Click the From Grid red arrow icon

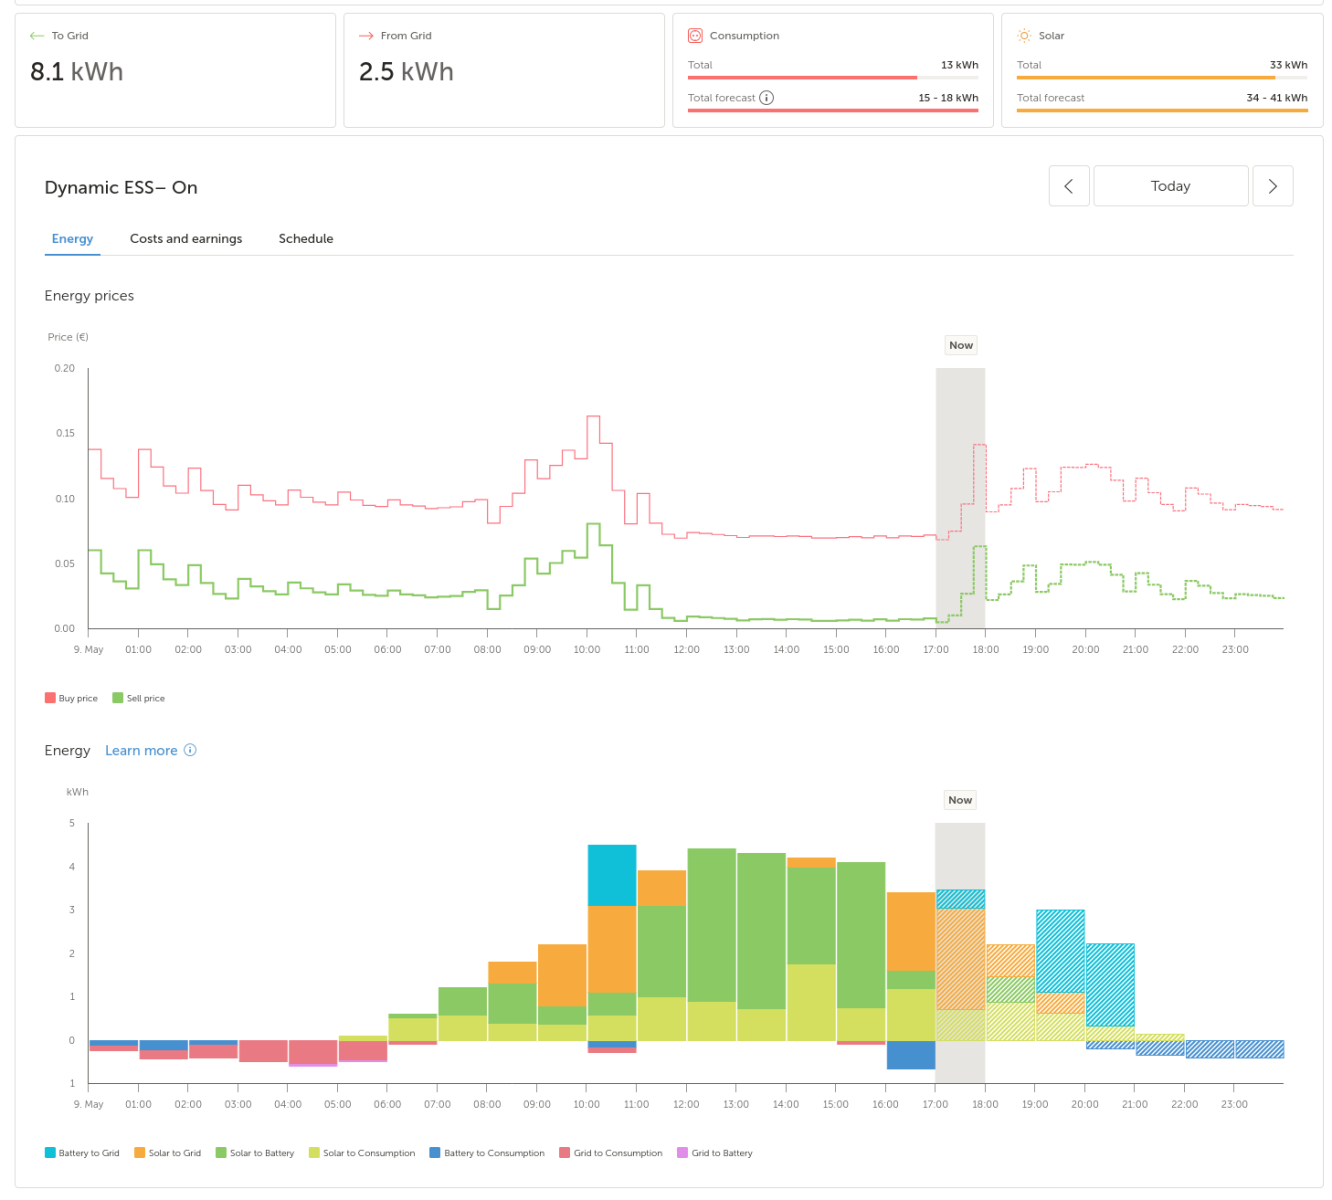click(x=366, y=36)
